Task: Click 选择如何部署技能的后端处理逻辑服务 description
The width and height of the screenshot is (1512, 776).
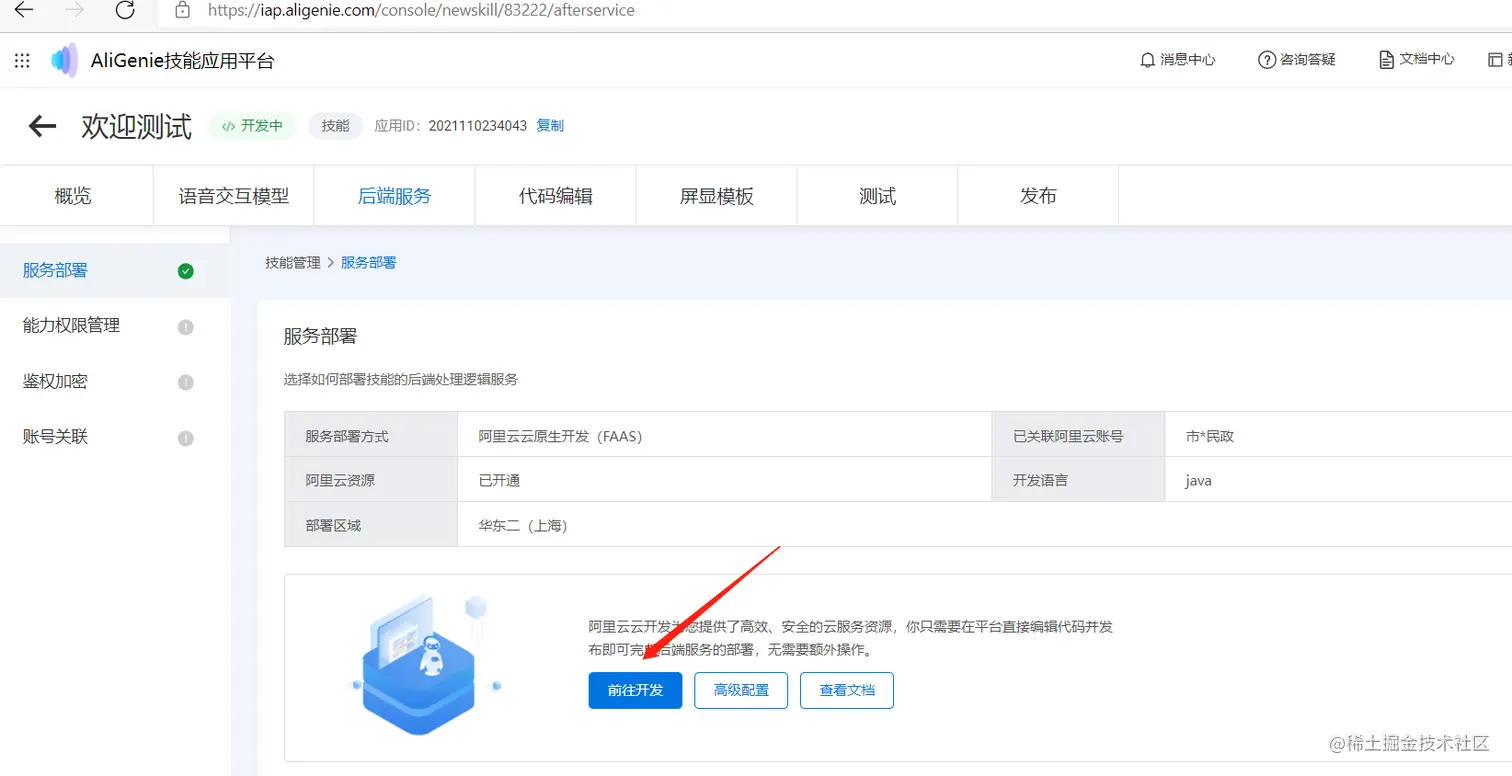Action: coord(401,380)
